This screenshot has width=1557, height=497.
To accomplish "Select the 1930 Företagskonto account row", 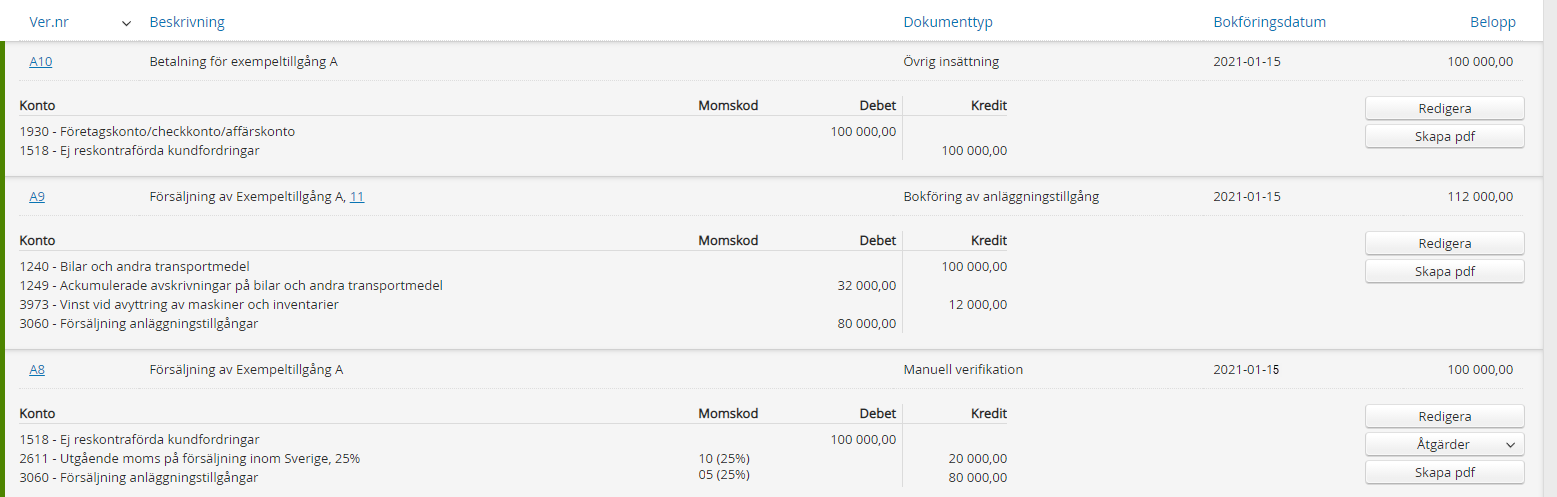I will click(157, 132).
